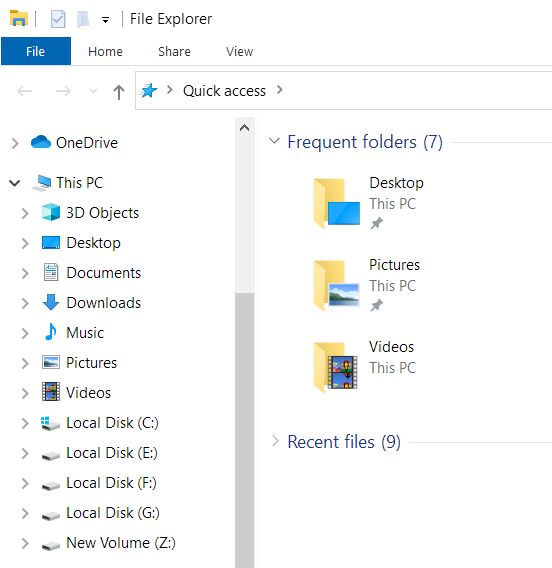Image resolution: width=552 pixels, height=568 pixels.
Task: Open the chevron before Quick access in address bar
Action: [x=170, y=89]
